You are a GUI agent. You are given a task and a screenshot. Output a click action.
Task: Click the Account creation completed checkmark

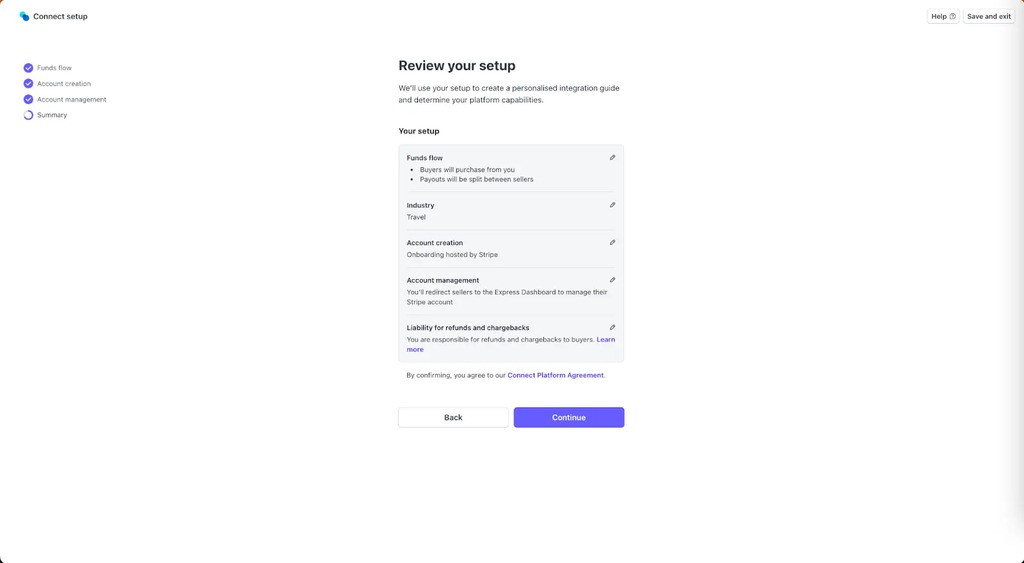28,84
